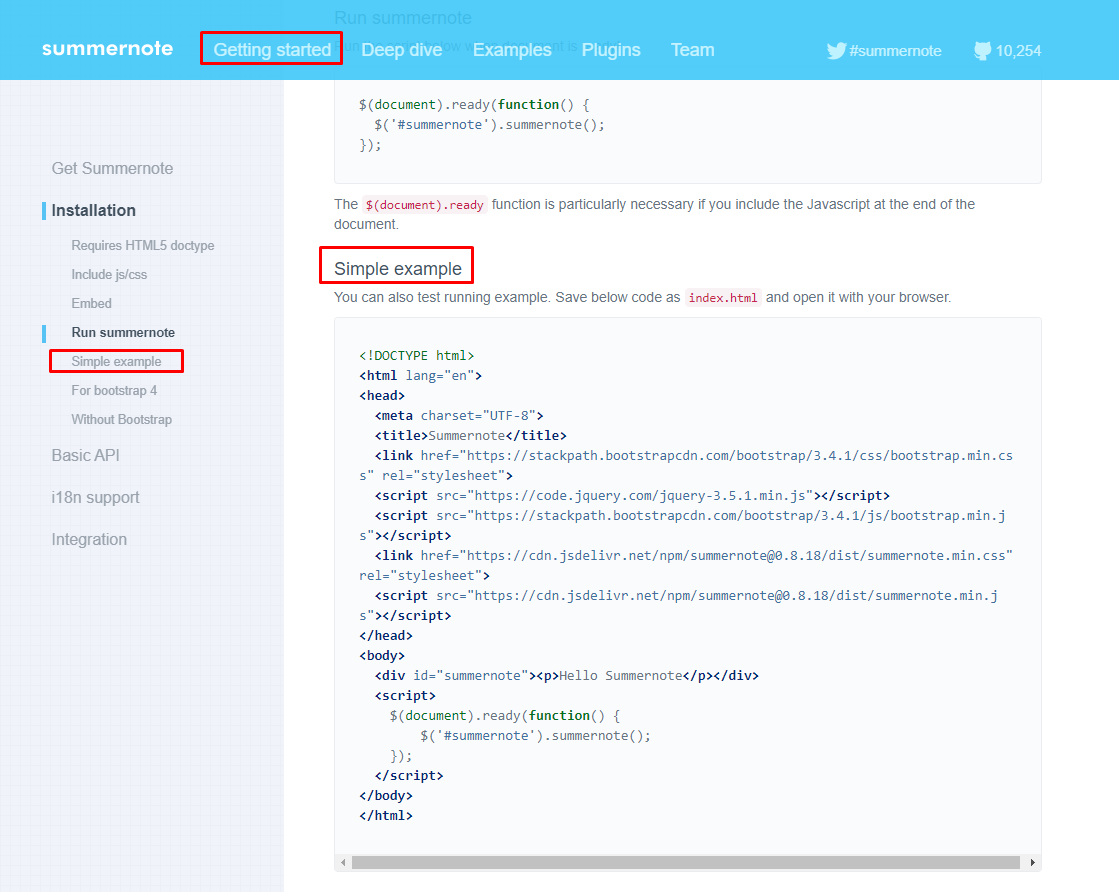
Task: Jump to Embed section
Action: point(91,303)
